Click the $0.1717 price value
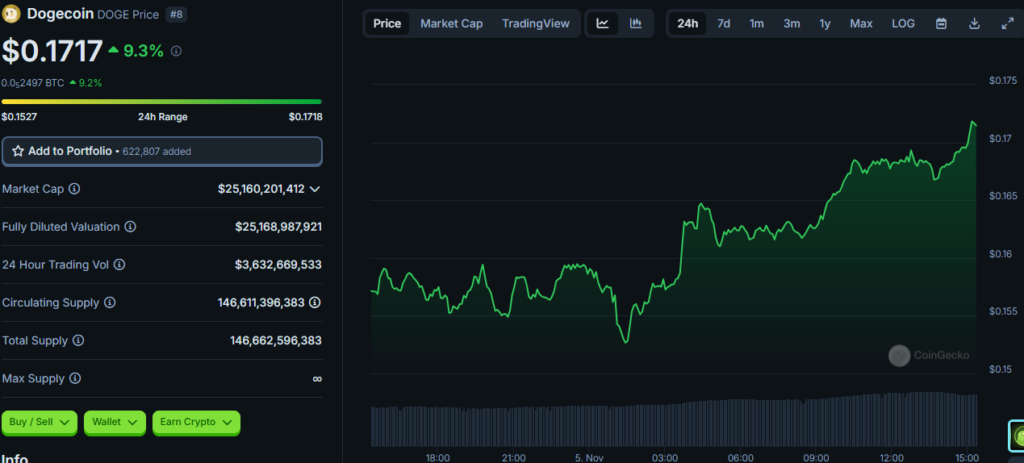This screenshot has height=463, width=1024. pyautogui.click(x=52, y=51)
